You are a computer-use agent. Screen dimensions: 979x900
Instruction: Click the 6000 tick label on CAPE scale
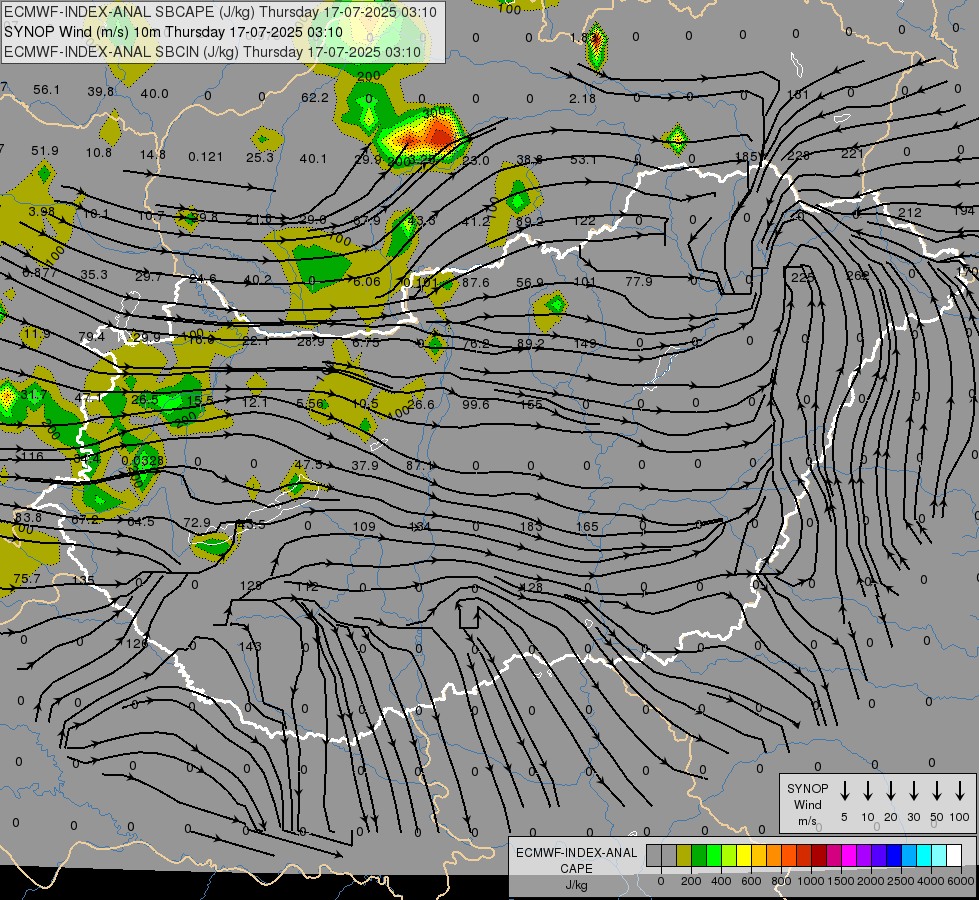[962, 881]
